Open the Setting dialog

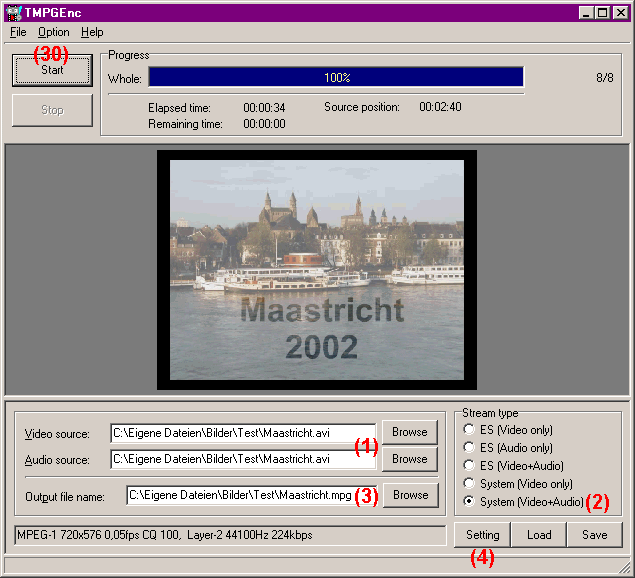coord(482,535)
